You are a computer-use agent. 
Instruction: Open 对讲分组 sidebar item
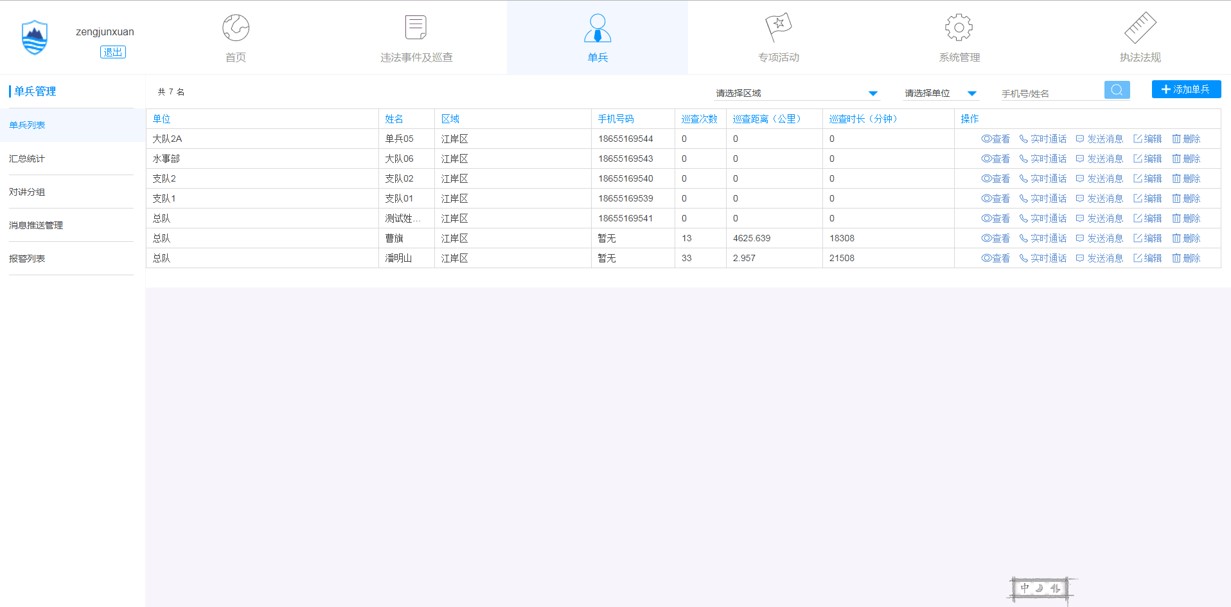tap(27, 192)
